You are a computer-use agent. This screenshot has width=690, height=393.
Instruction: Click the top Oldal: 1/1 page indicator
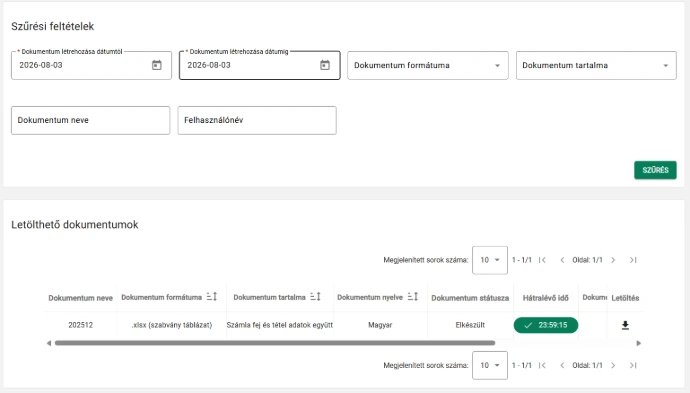pyautogui.click(x=587, y=260)
